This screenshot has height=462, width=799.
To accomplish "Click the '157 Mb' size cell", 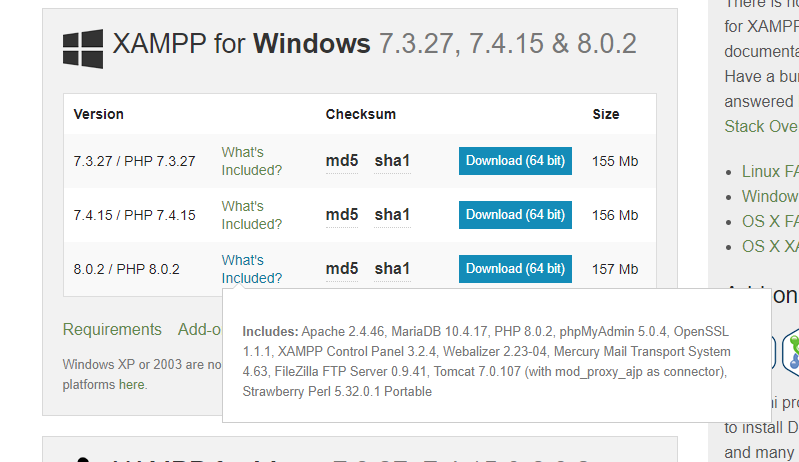I will coord(615,269).
